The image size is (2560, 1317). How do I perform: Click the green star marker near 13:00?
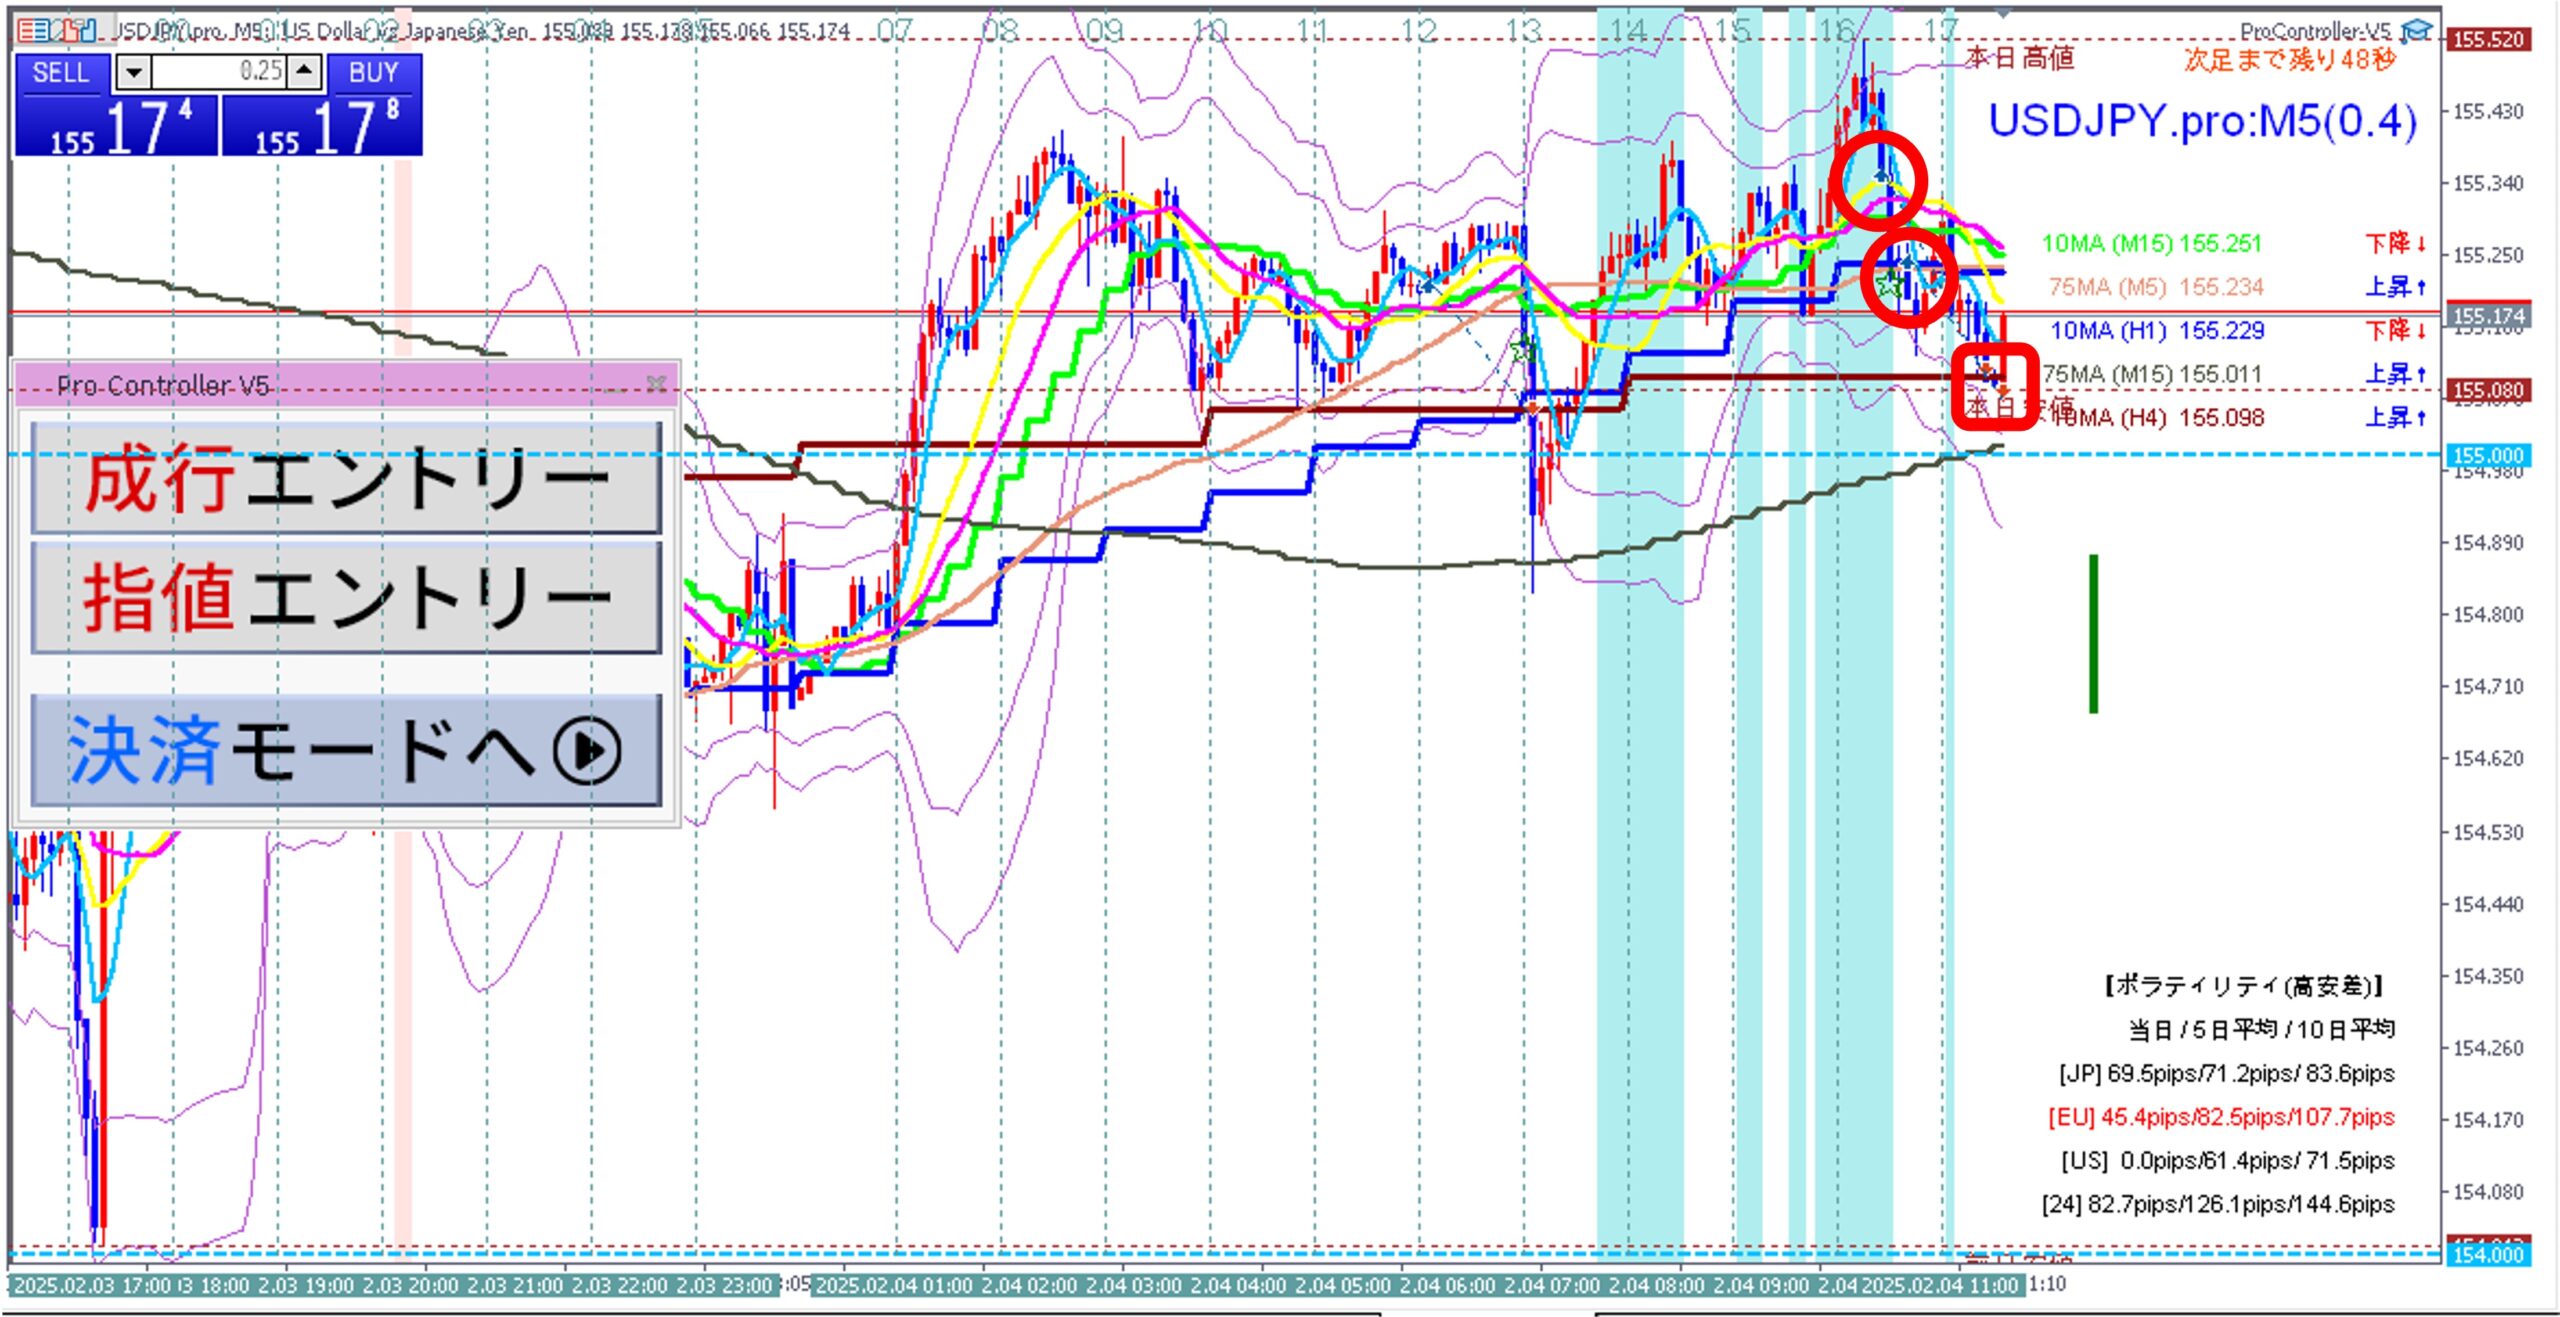click(1523, 350)
